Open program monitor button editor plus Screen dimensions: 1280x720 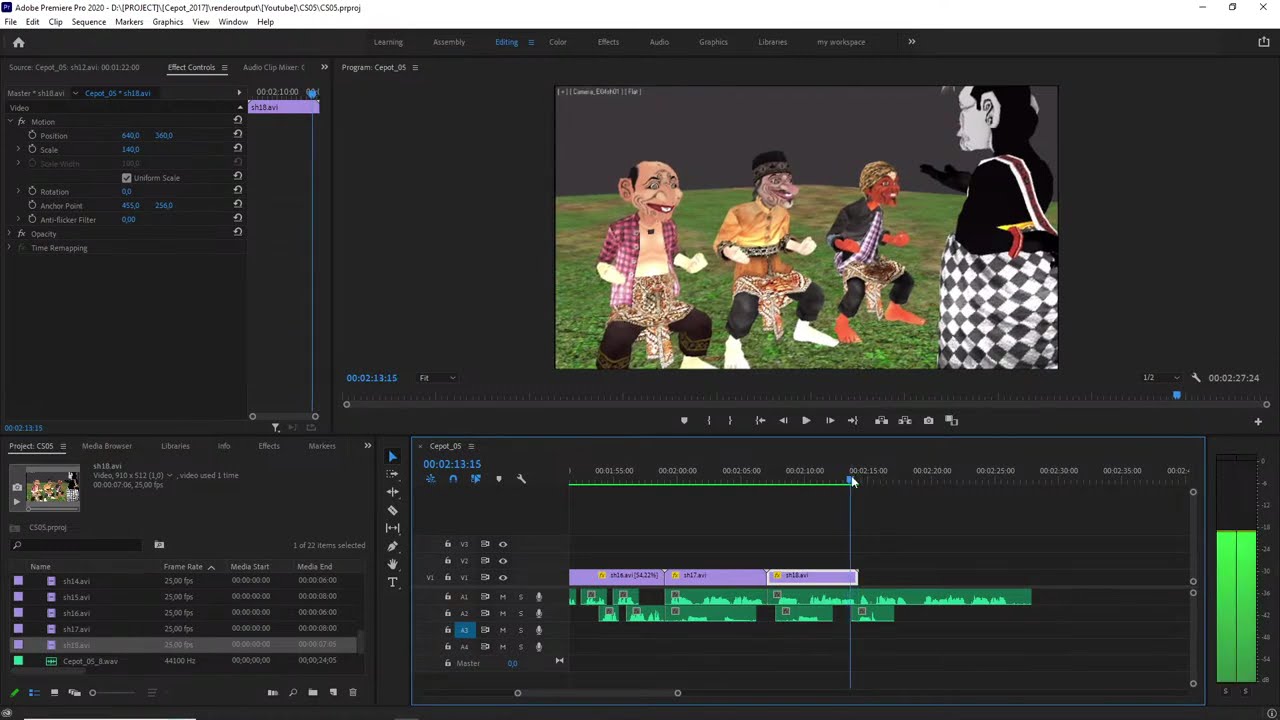1258,421
